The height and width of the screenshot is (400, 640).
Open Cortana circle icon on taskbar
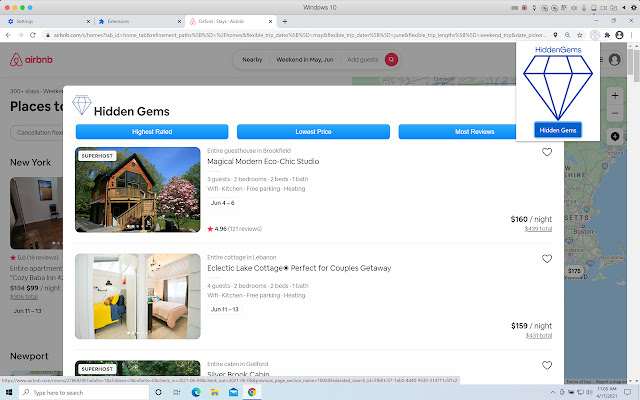coord(158,392)
